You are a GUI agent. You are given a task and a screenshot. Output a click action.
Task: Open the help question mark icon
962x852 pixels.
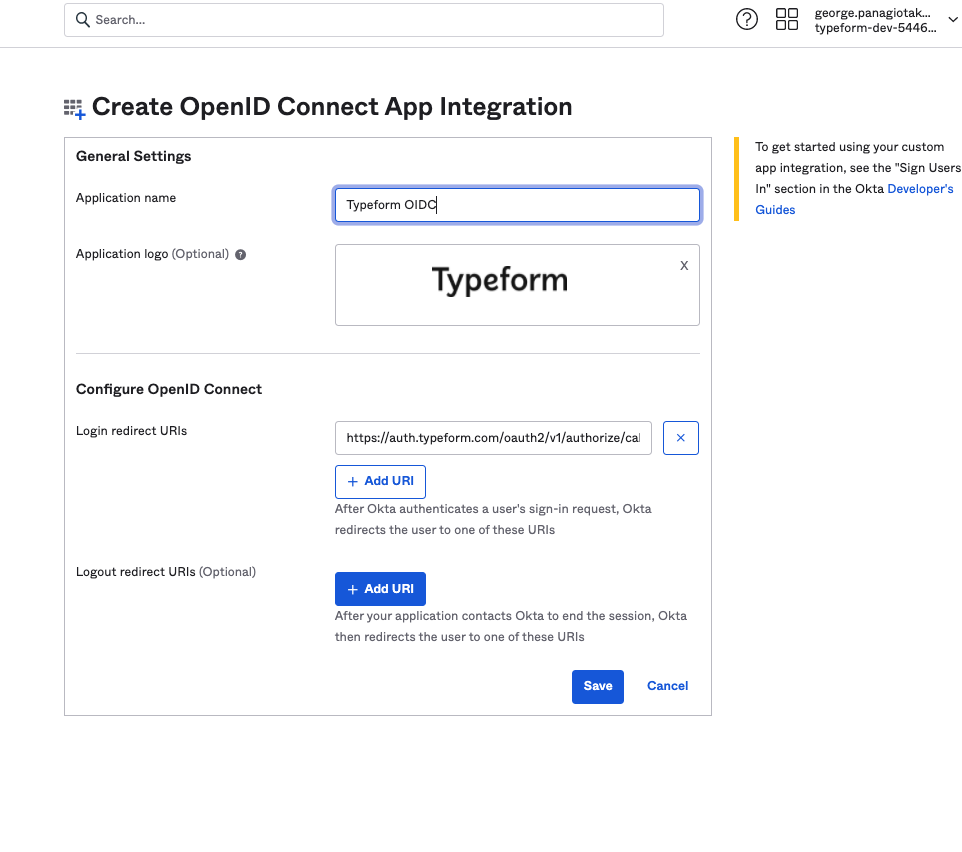(x=747, y=20)
